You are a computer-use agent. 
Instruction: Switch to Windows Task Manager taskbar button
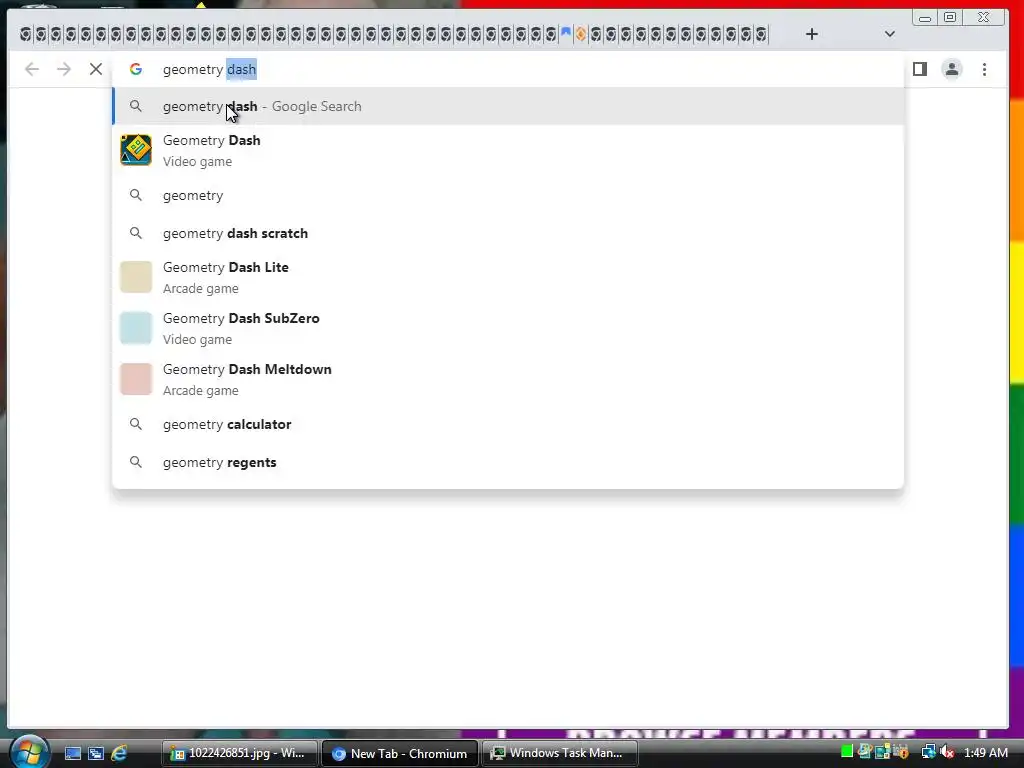click(559, 753)
